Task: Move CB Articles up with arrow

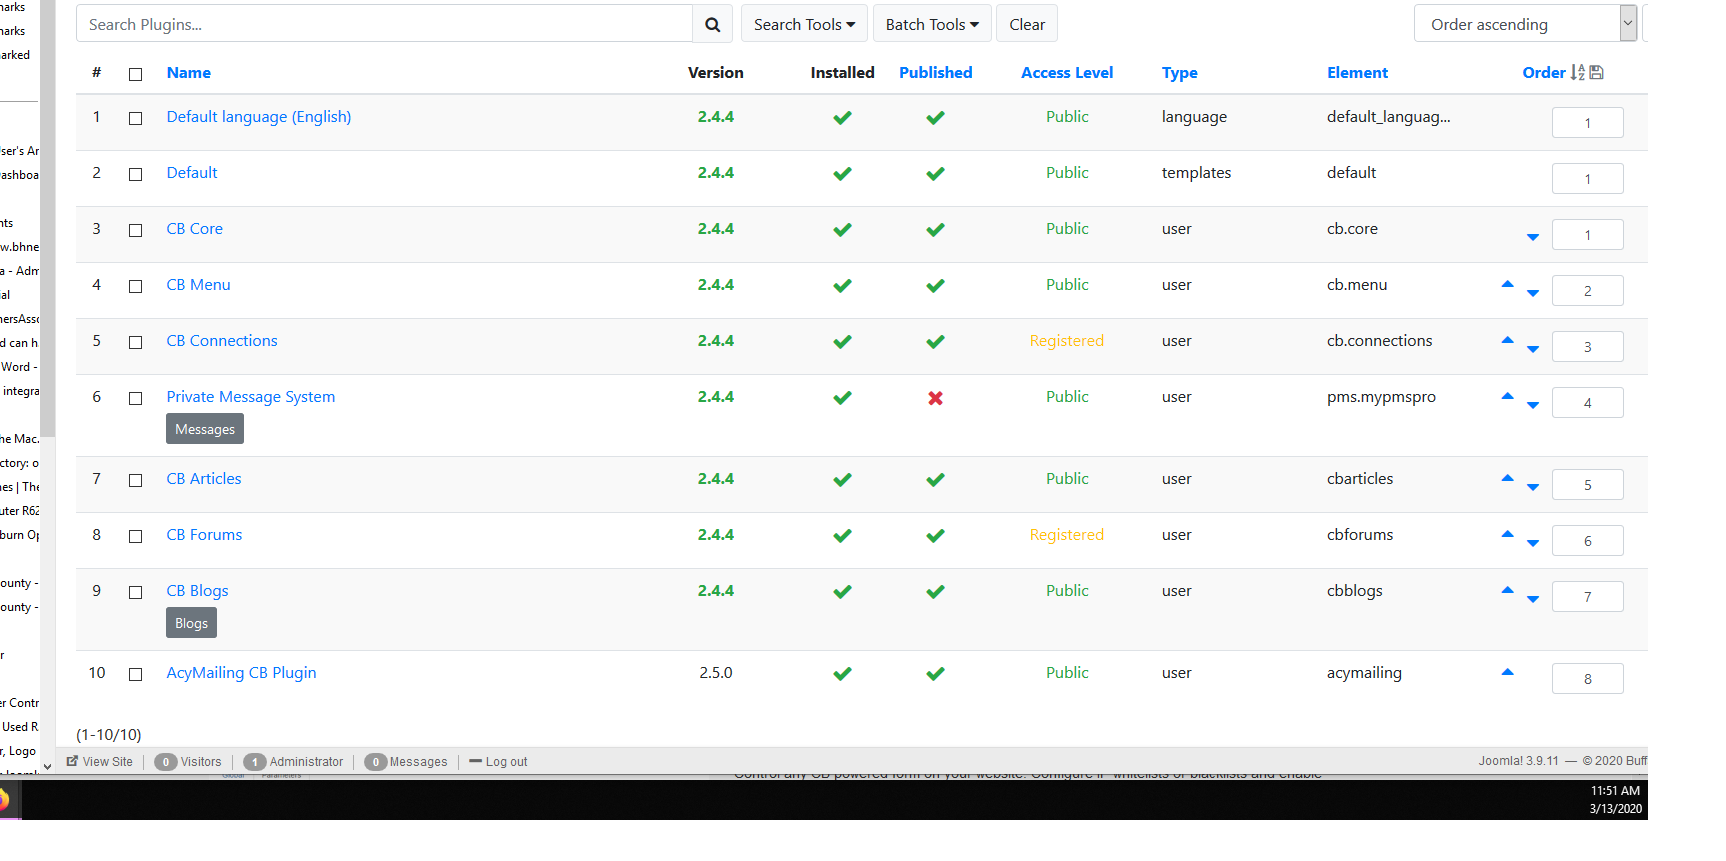Action: point(1507,478)
